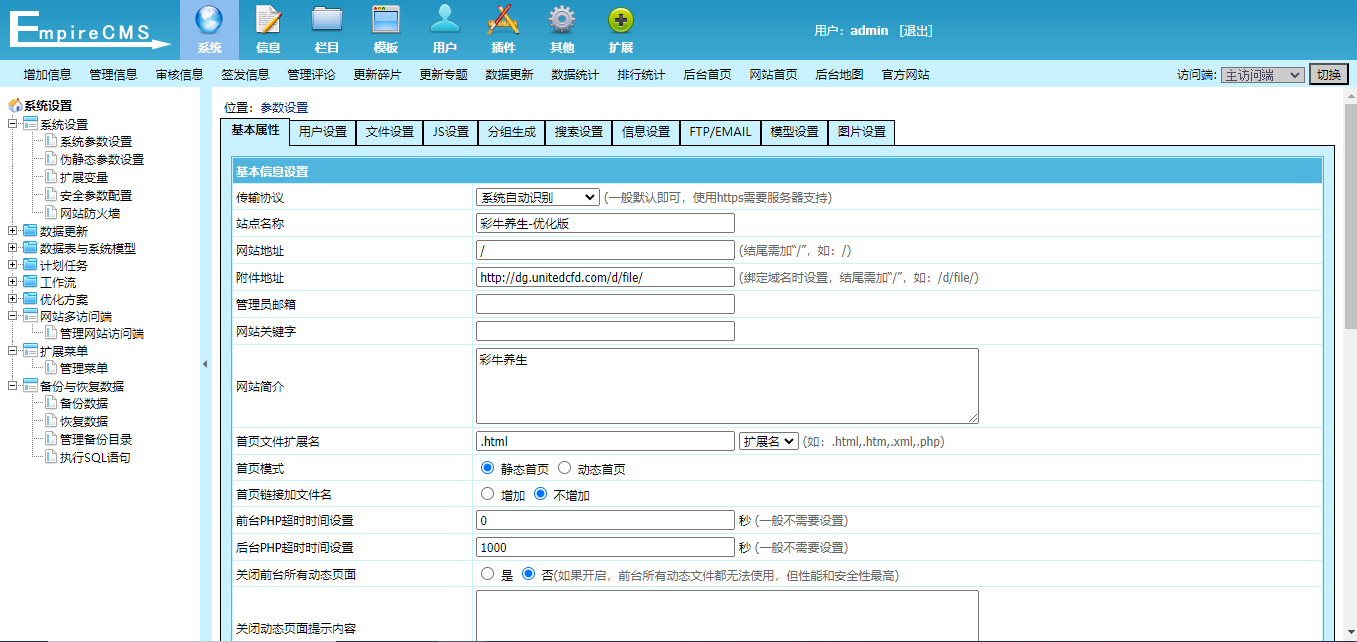
Task: Switch to the 用户设置 tab
Action: 322,132
